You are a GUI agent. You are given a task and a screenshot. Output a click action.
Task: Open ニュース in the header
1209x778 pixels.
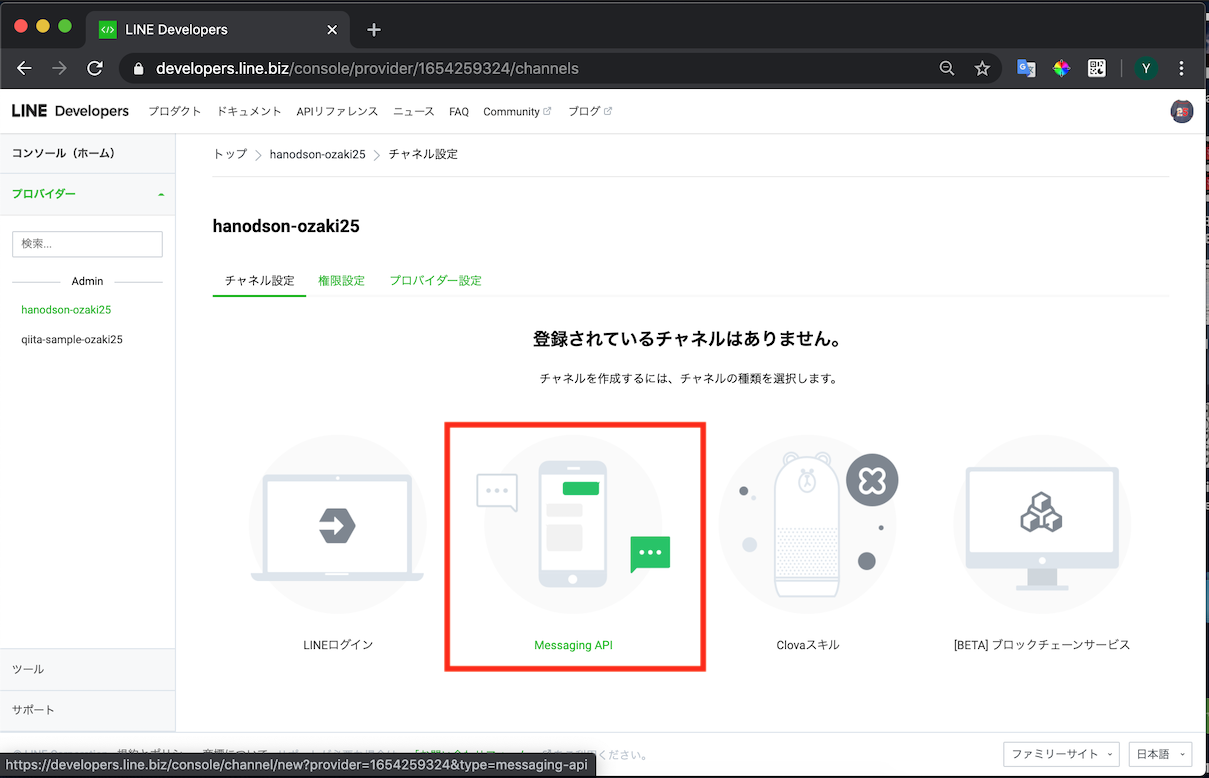(414, 112)
